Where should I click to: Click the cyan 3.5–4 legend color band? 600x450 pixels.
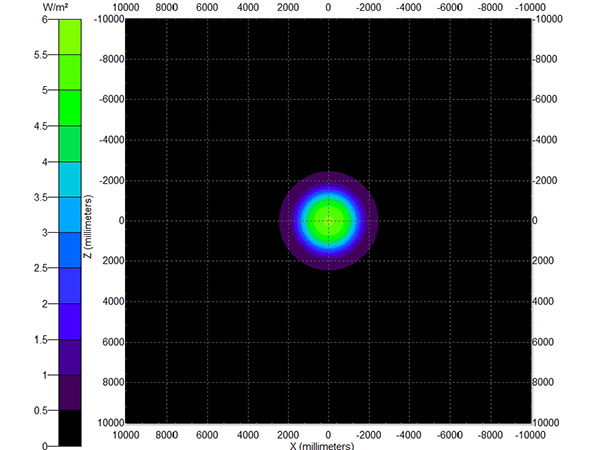coord(70,179)
